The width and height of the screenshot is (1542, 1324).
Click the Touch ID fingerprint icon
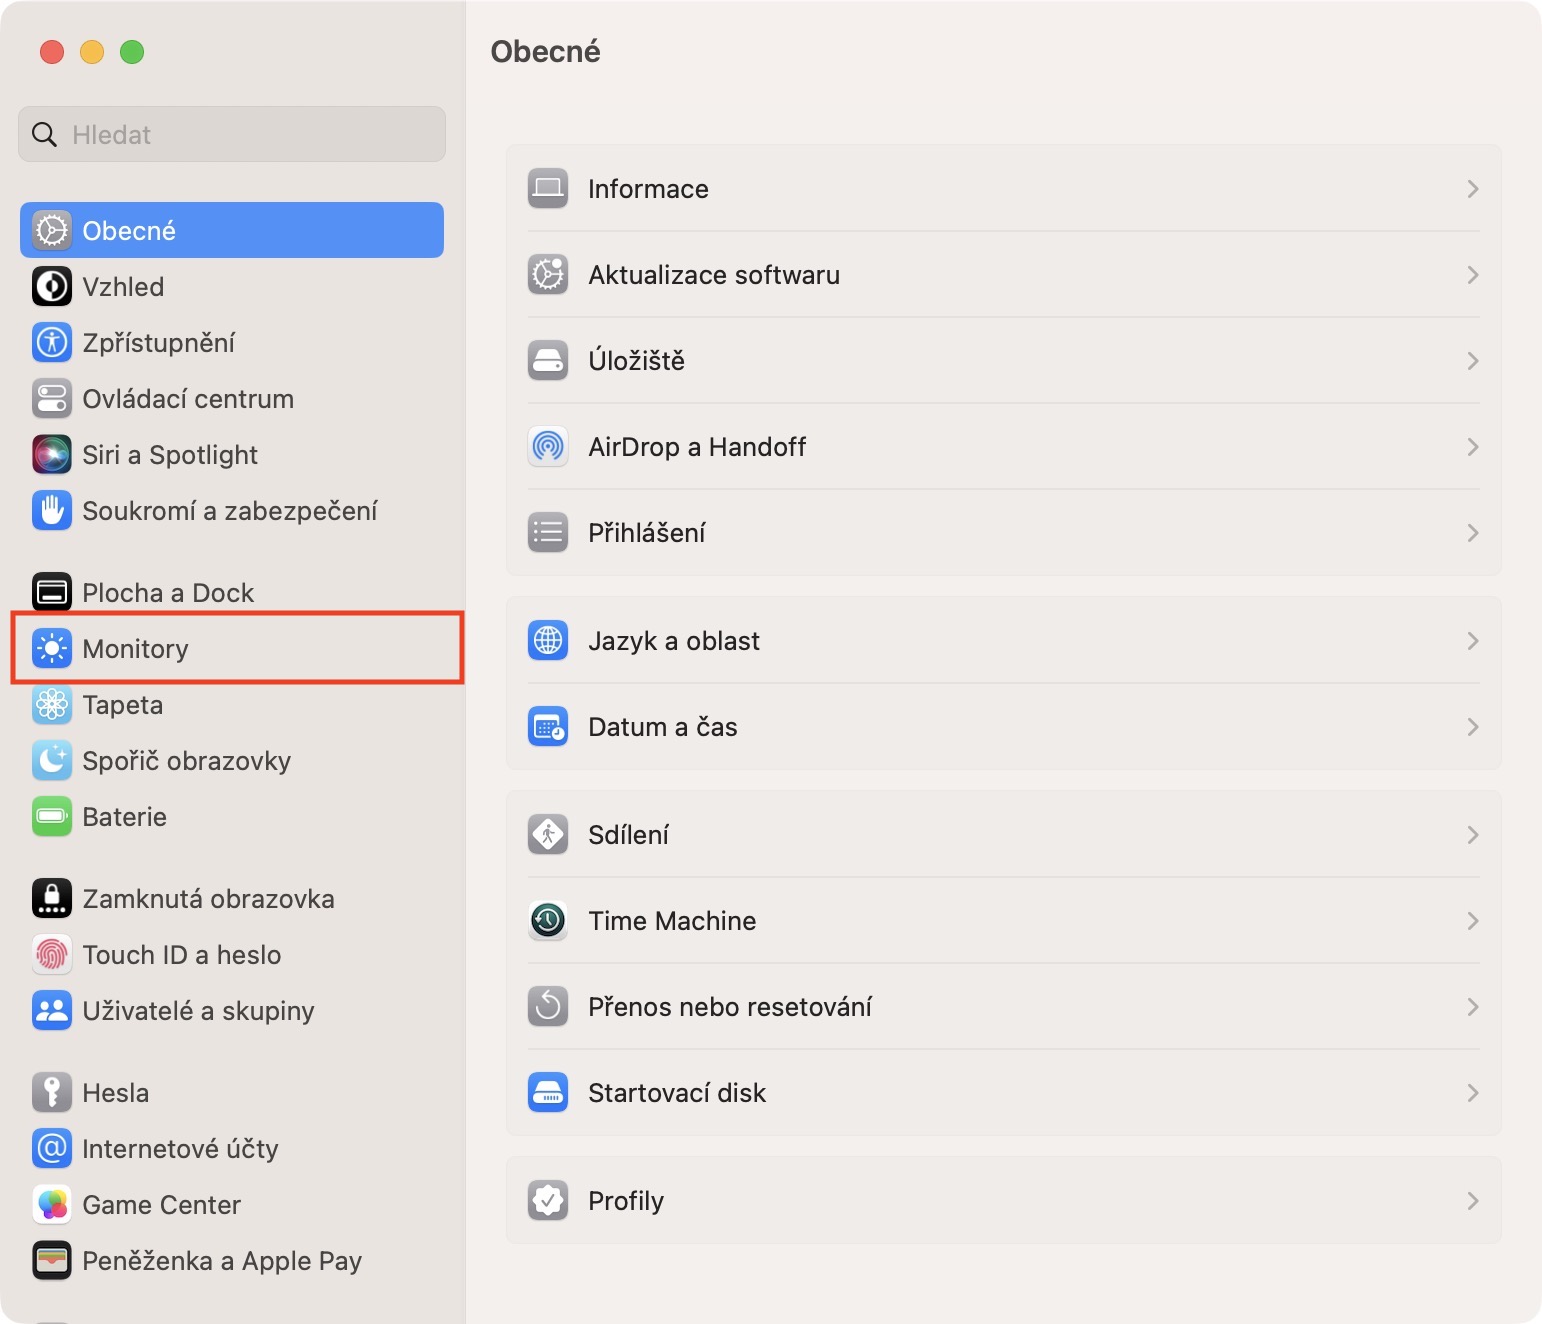[x=52, y=955]
